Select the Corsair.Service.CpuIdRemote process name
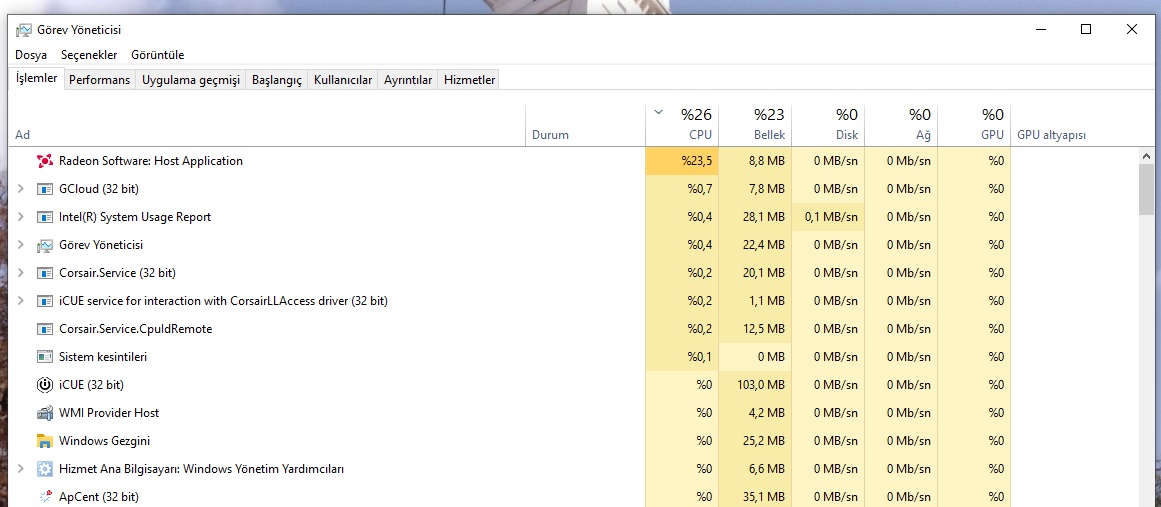Image resolution: width=1161 pixels, height=507 pixels. 135,329
